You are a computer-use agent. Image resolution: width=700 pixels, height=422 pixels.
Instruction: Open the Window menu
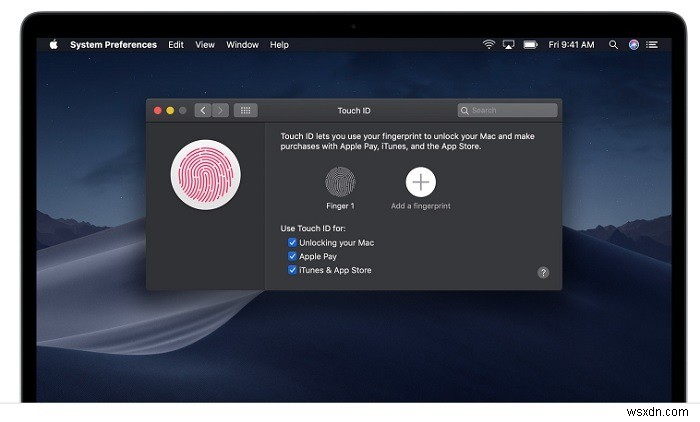[x=242, y=45]
